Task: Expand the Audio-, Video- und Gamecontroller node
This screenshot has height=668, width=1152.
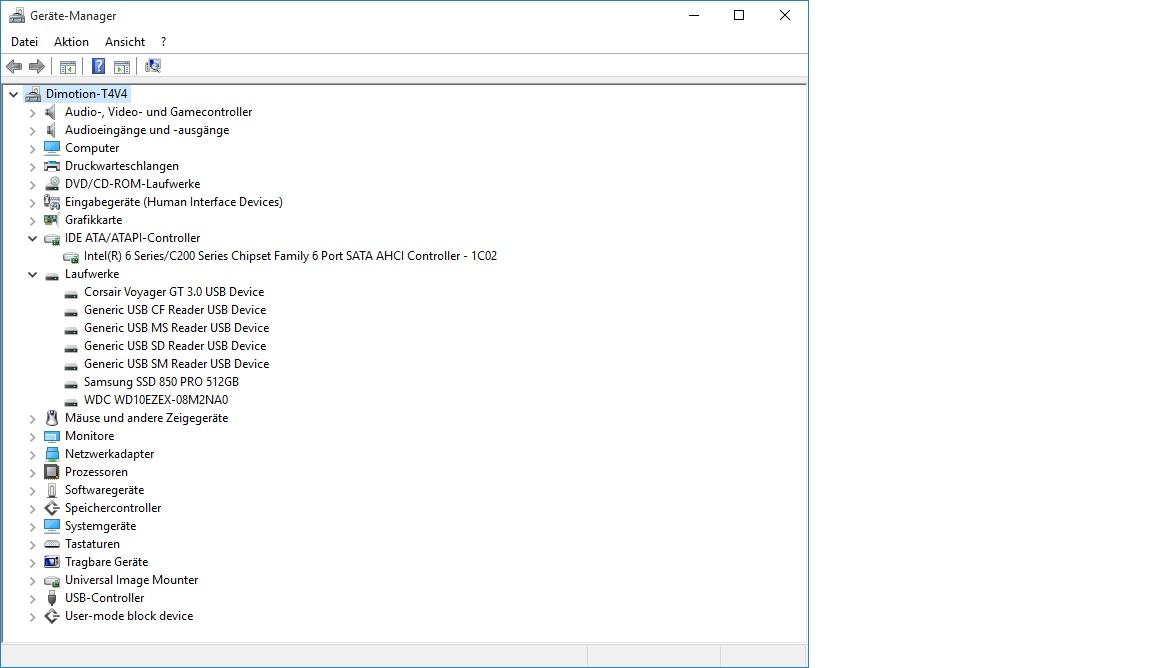Action: click(x=32, y=112)
